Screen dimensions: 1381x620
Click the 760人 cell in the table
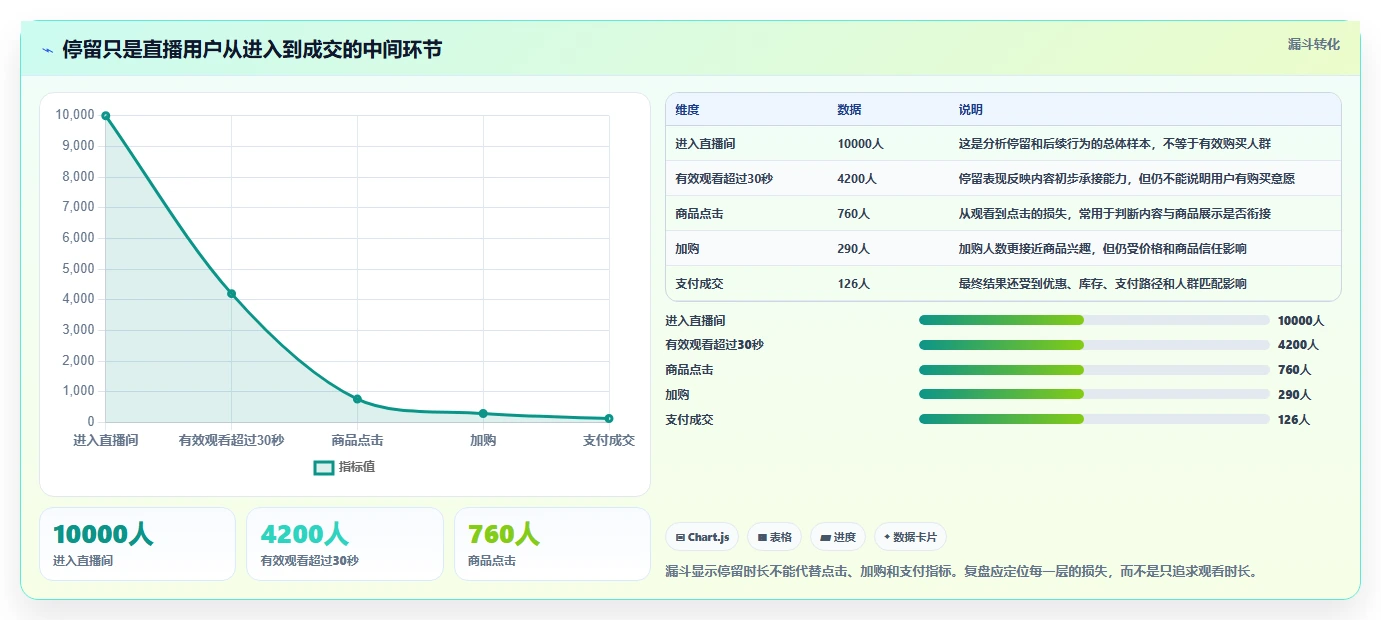853,214
